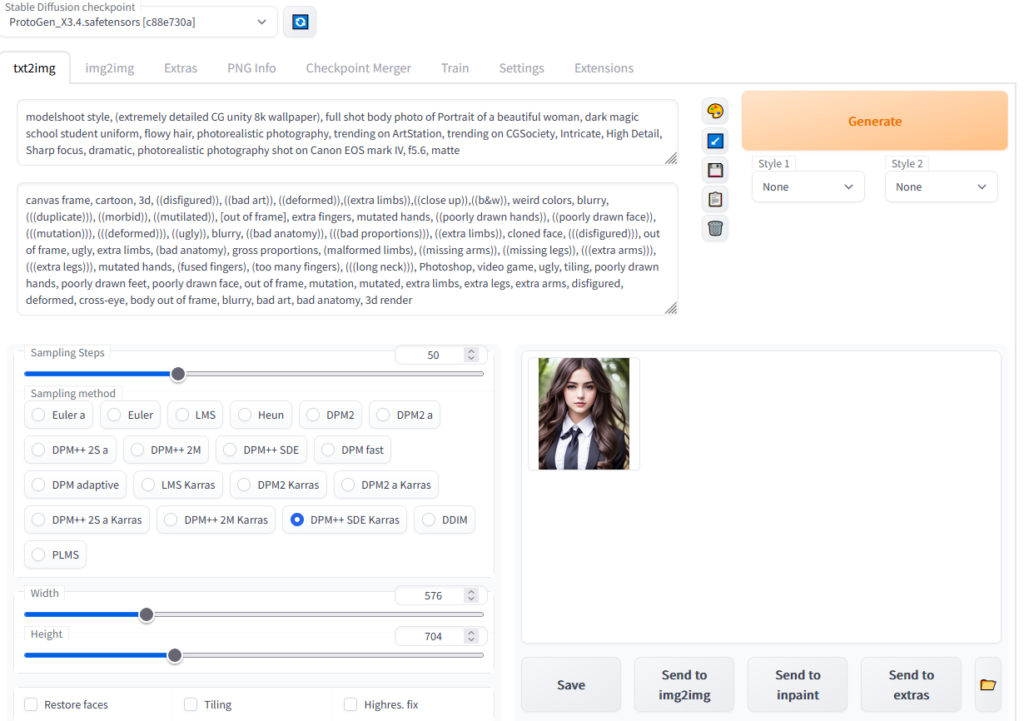Click the artist palette icon near Generate
This screenshot has width=1024, height=721.
[x=715, y=110]
